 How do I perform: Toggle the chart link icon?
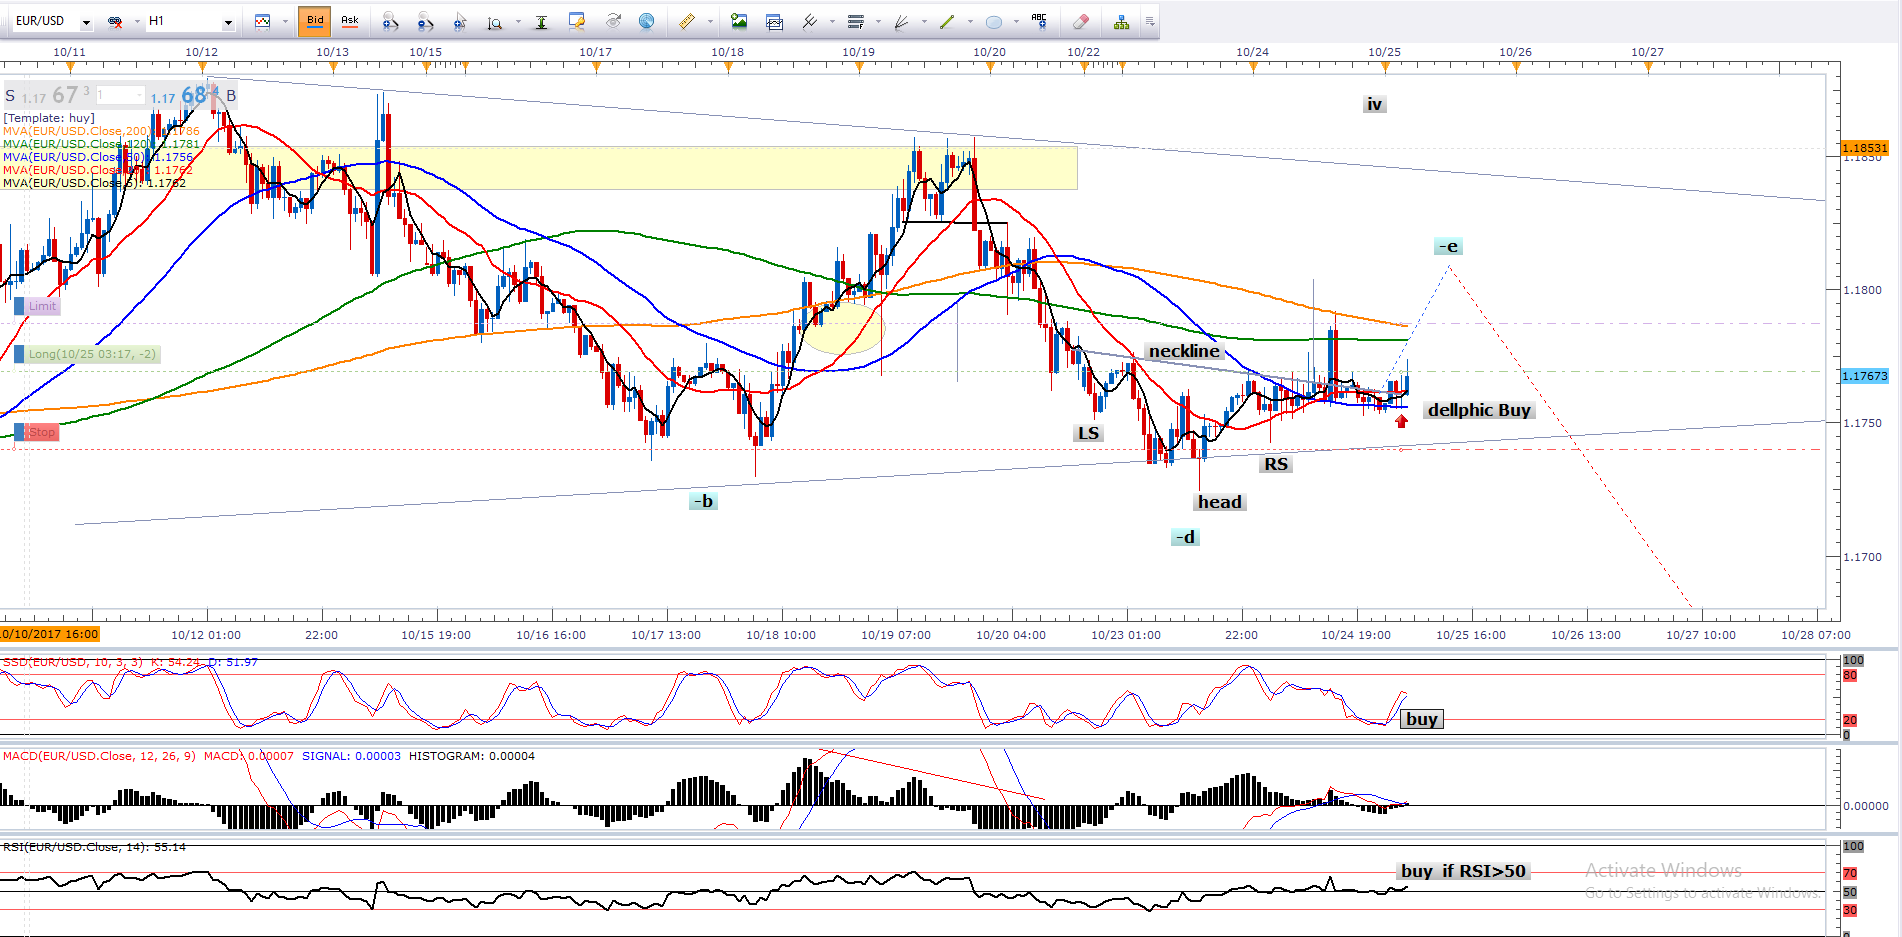[x=115, y=21]
